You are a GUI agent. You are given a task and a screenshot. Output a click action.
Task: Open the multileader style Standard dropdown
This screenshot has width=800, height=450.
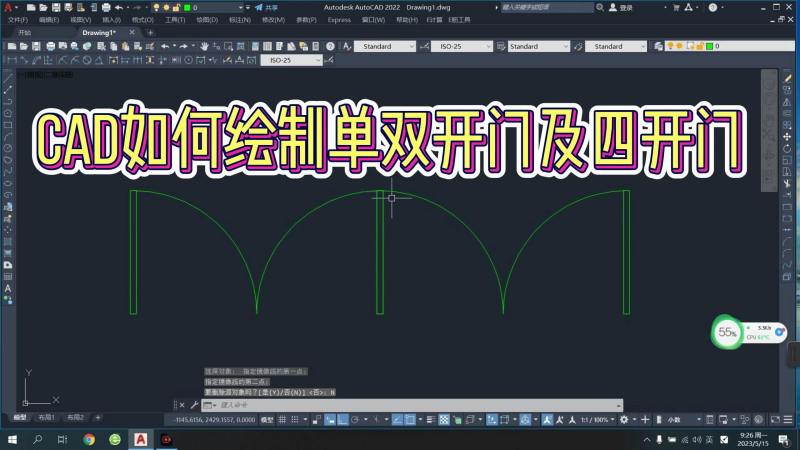[x=616, y=46]
